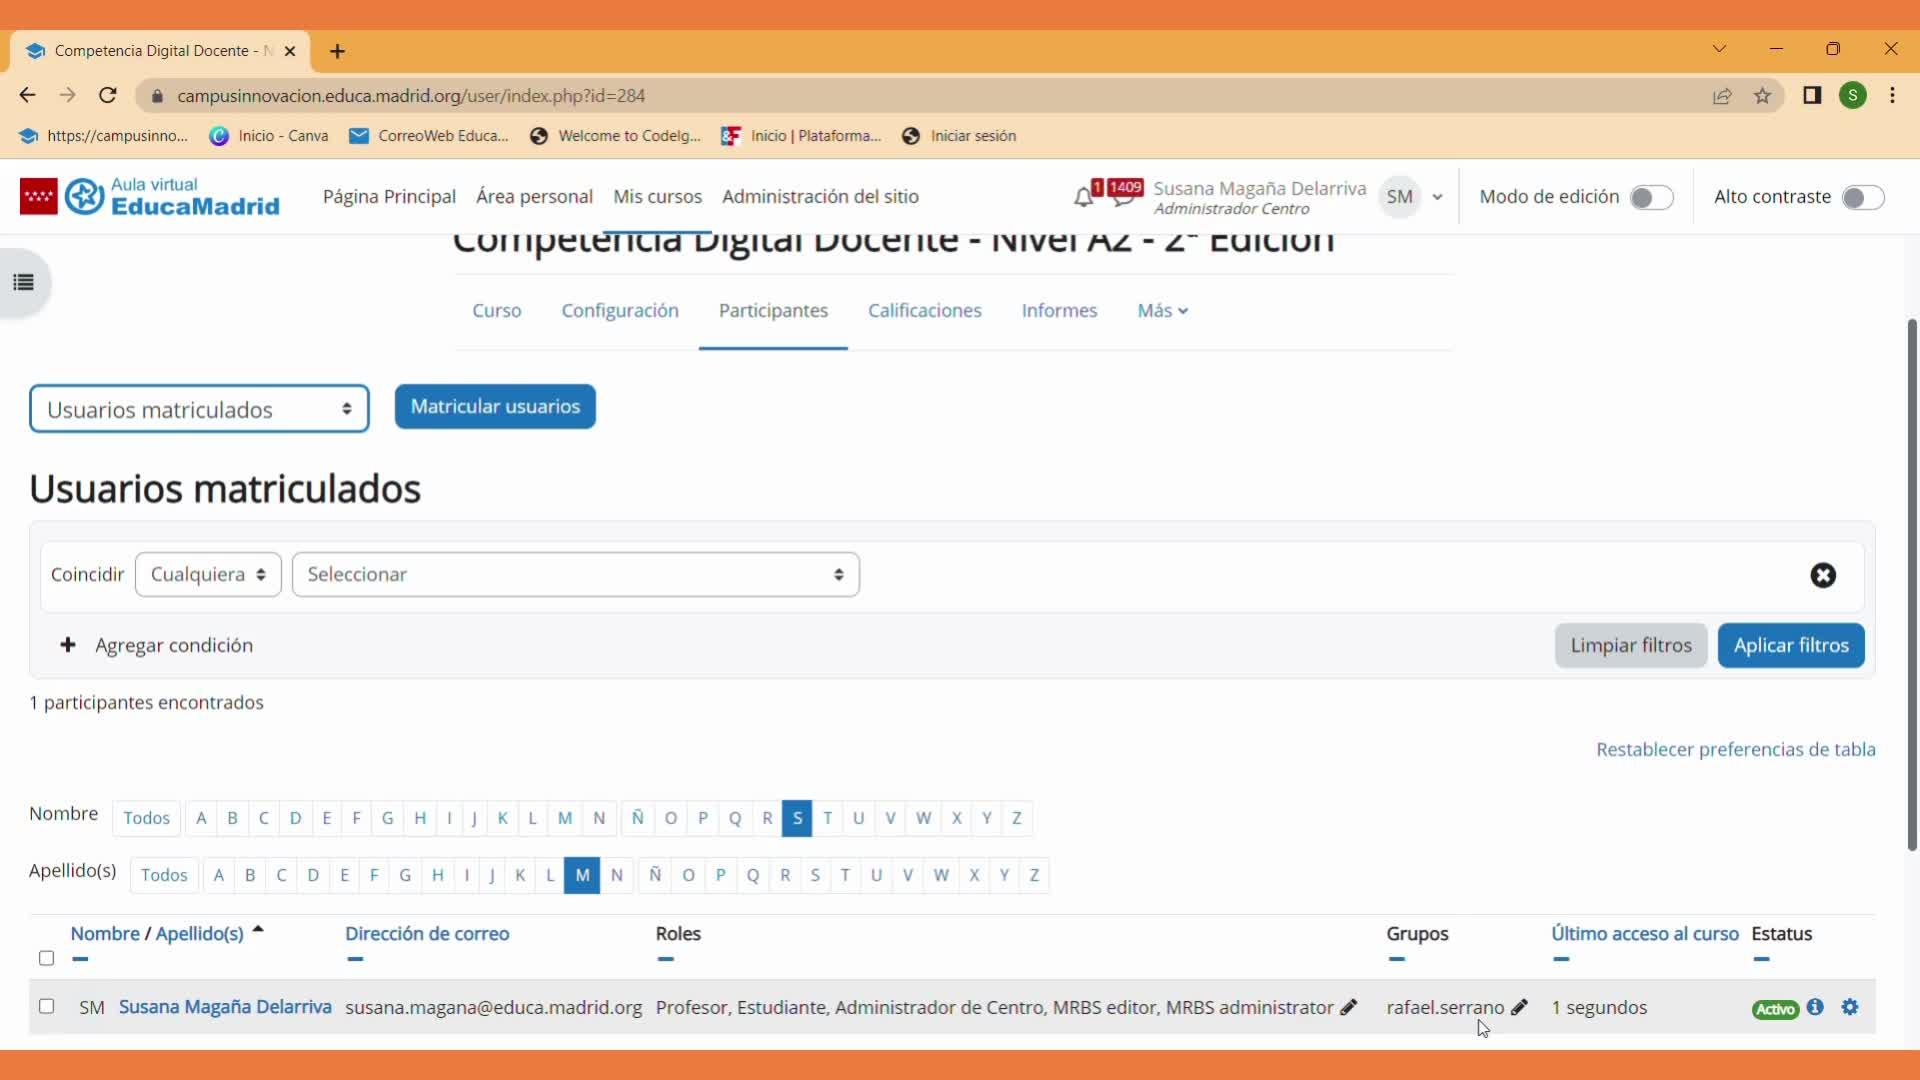Click the pencil icon to edit groups for rafael.serrano

pos(1519,1007)
